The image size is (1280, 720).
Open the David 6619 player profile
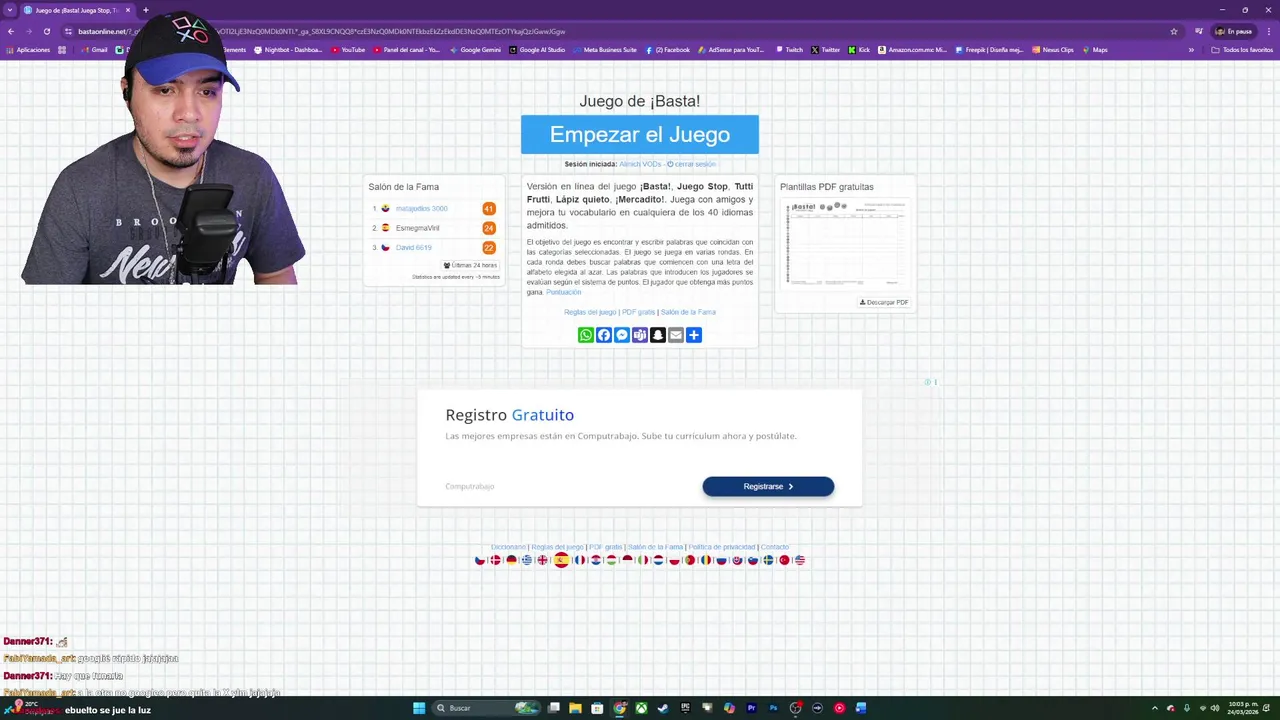coord(413,247)
